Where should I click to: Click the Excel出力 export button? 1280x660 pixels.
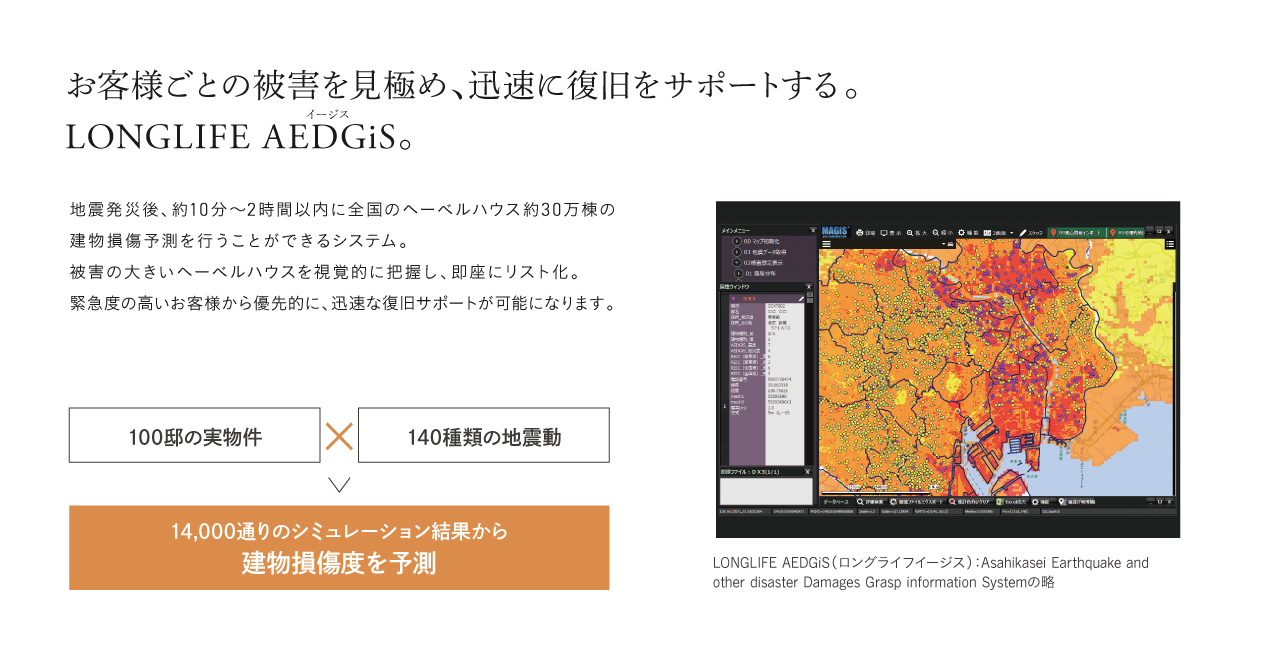(1010, 501)
